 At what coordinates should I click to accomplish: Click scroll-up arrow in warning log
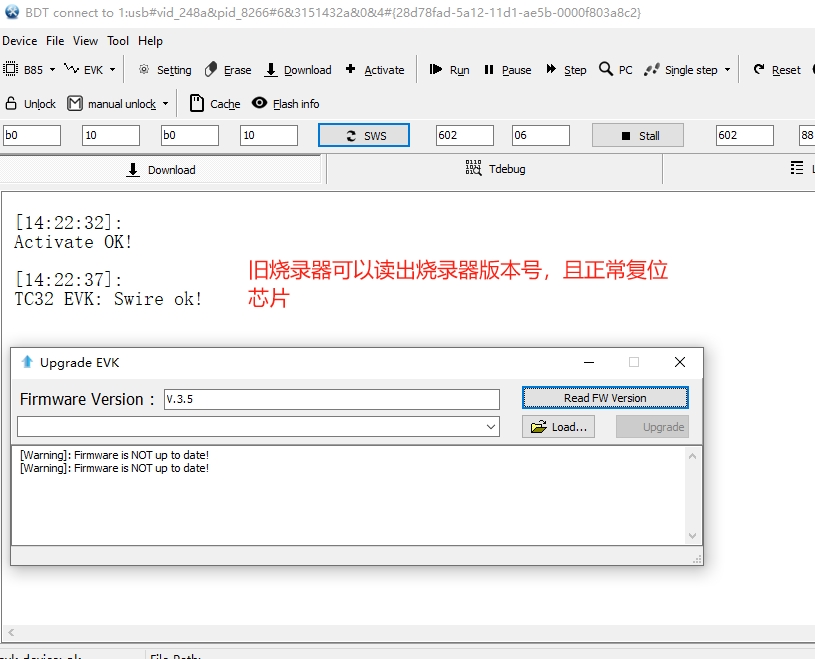(x=692, y=456)
